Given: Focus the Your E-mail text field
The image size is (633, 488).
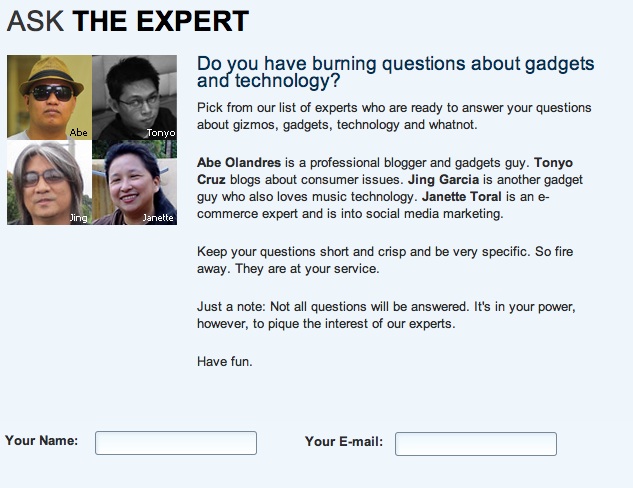Looking at the screenshot, I should click(x=476, y=444).
